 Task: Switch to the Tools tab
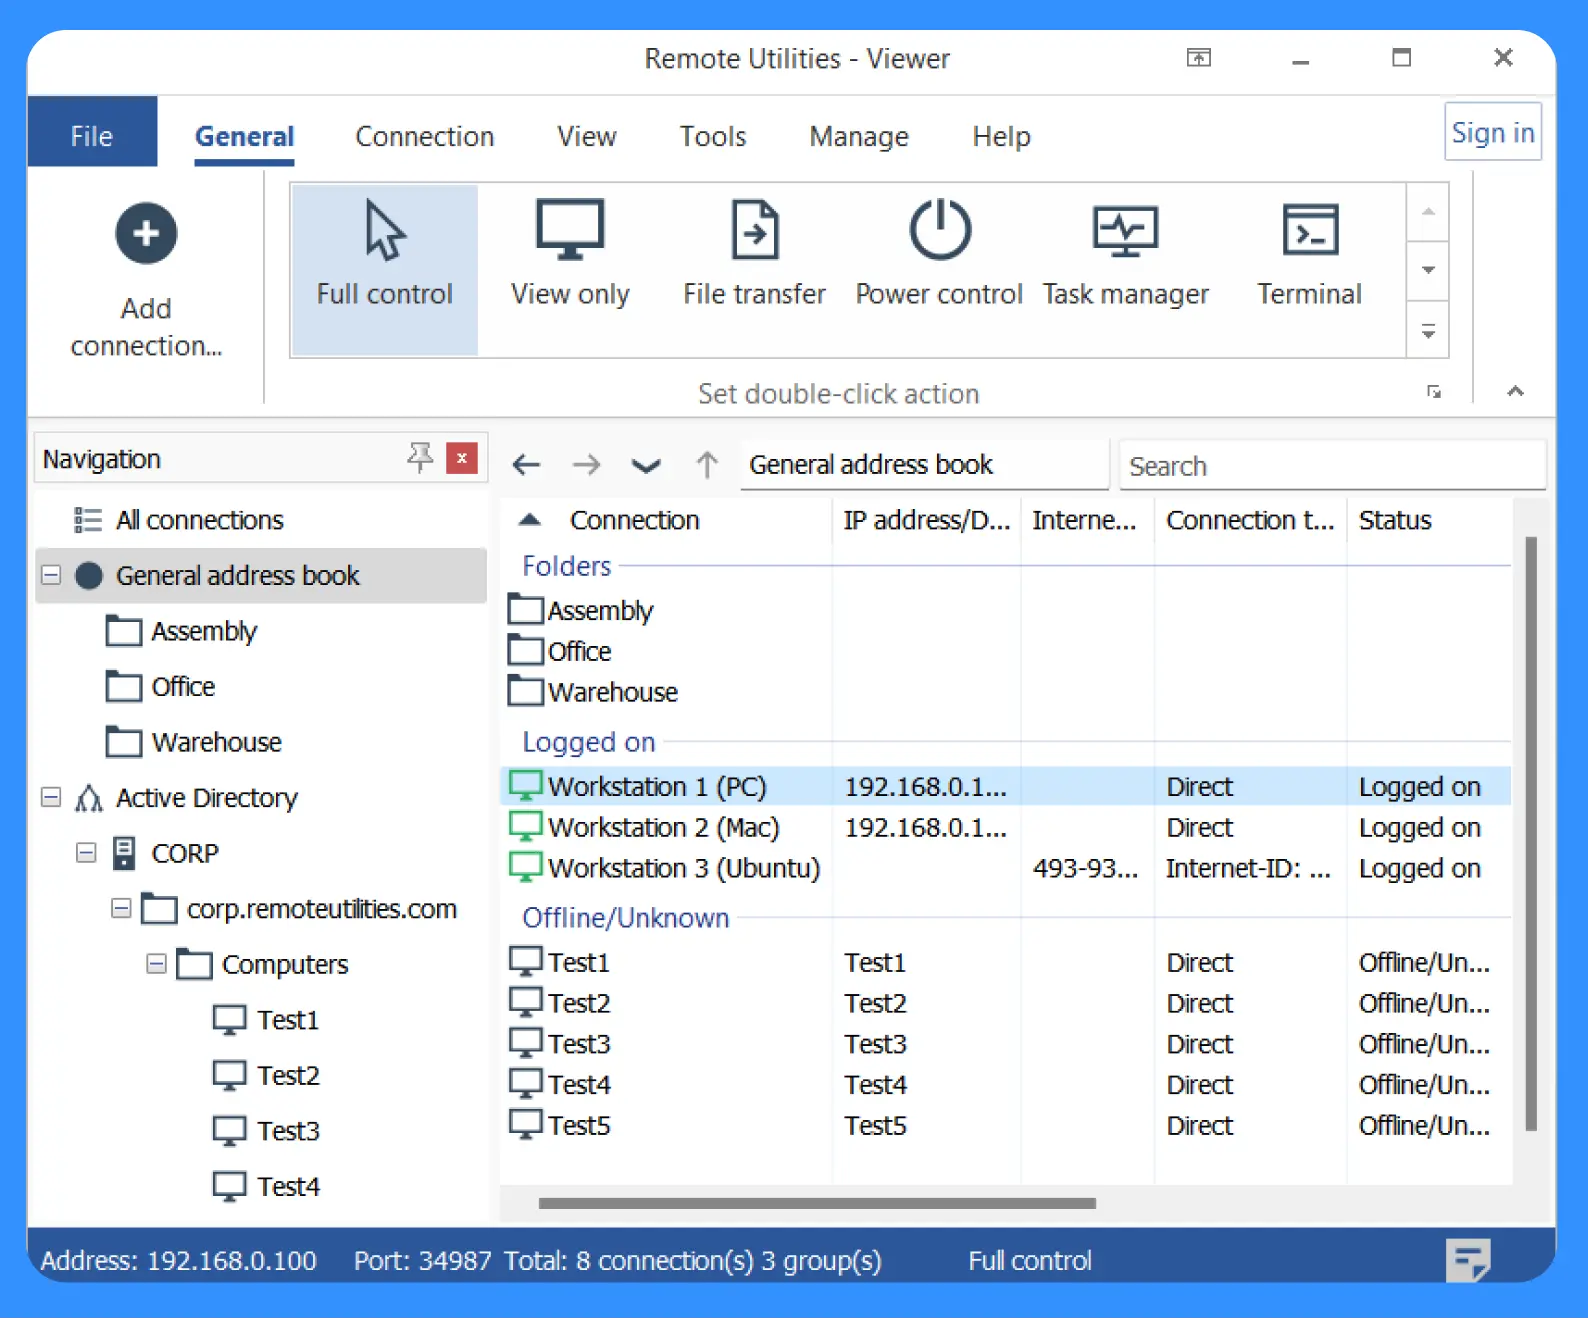[713, 136]
